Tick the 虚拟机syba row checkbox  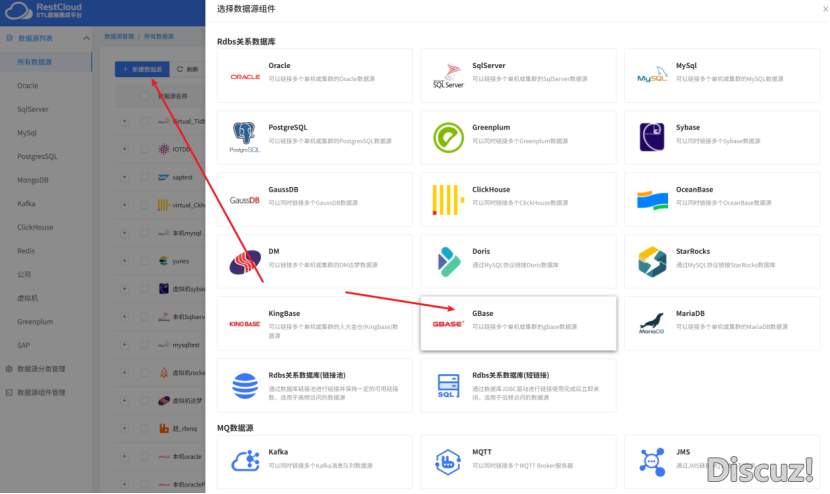pos(144,289)
